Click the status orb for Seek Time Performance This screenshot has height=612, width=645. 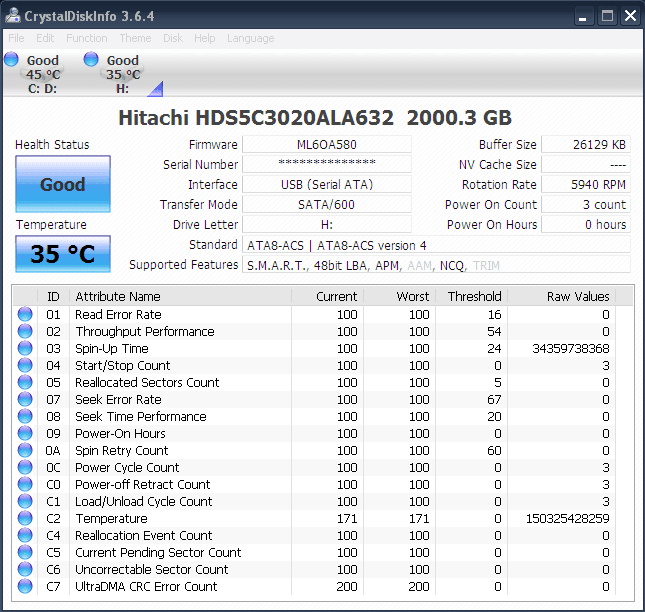(x=25, y=416)
